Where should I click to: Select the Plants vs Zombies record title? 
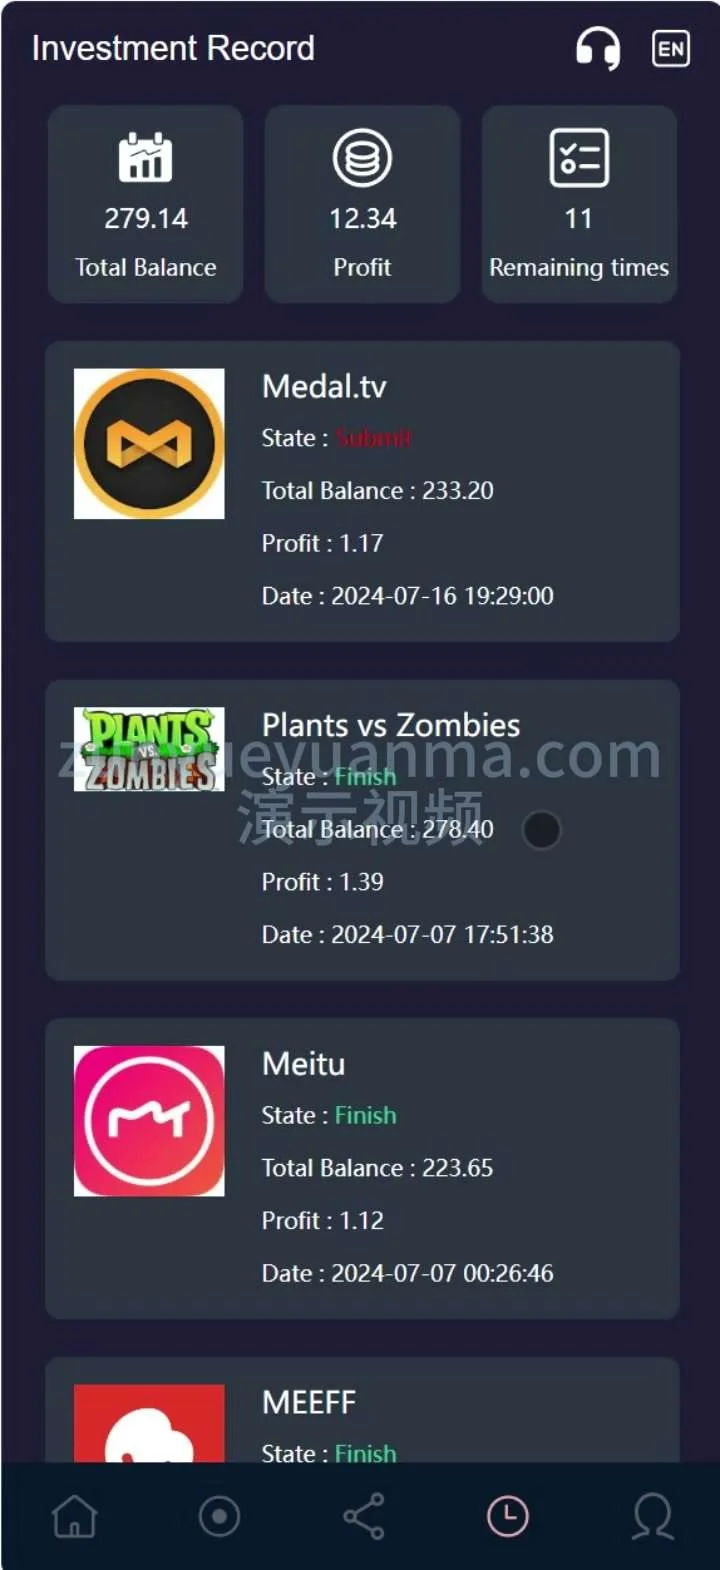[391, 725]
